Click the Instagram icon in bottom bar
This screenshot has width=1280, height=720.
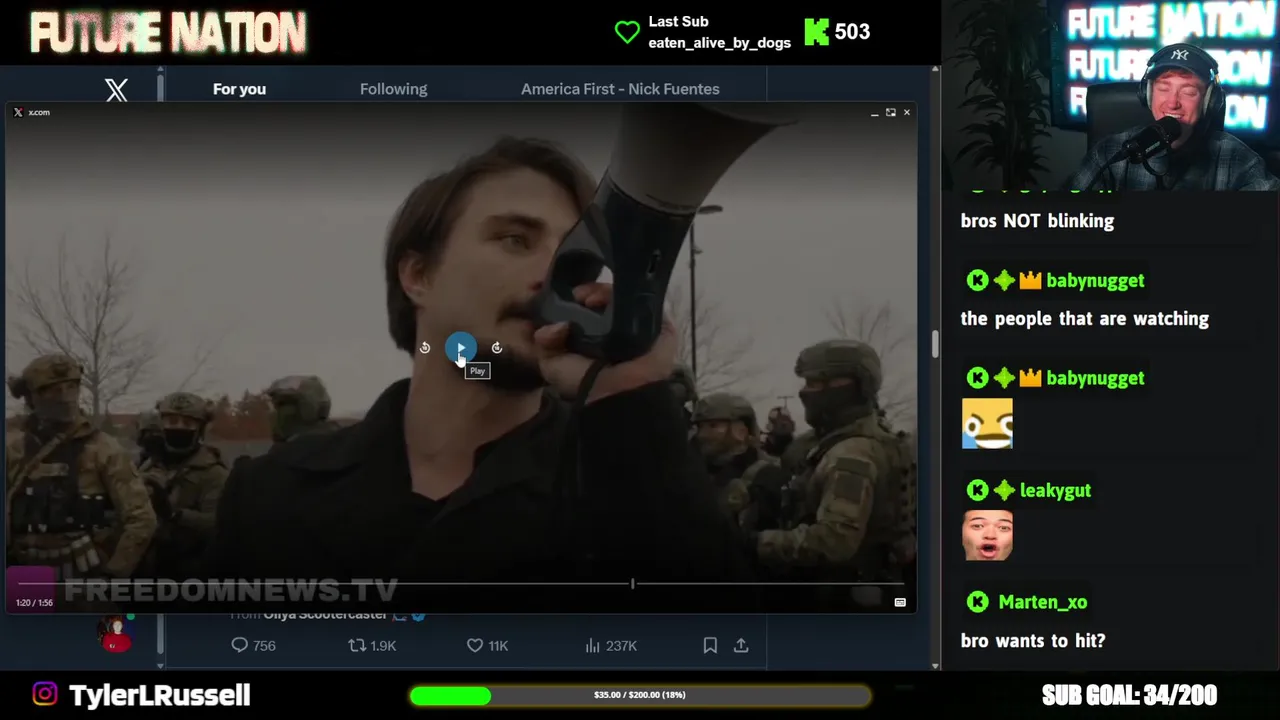(x=45, y=694)
